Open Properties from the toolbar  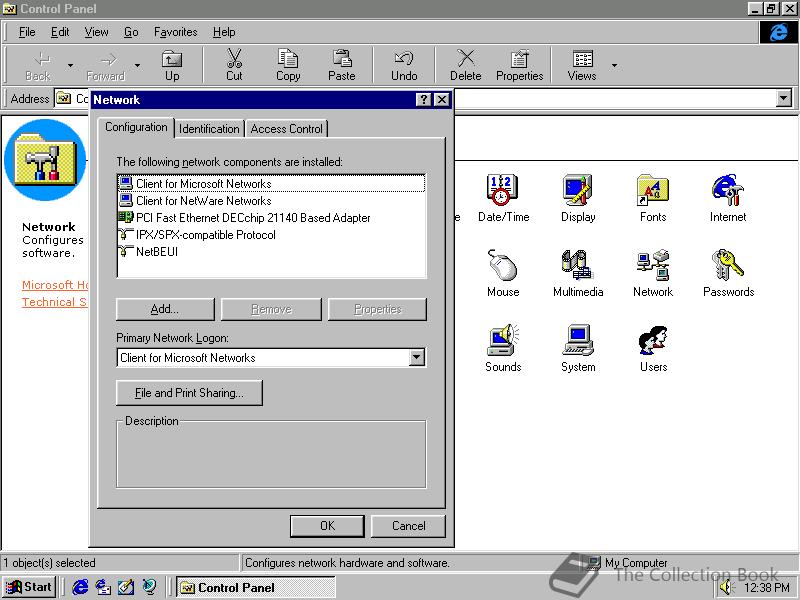pos(519,65)
